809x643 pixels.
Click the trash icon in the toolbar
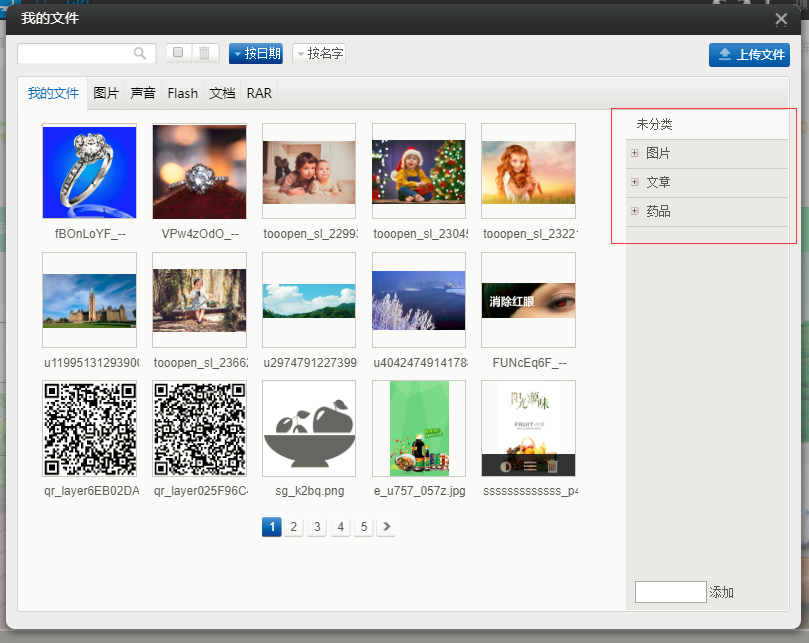[x=204, y=54]
